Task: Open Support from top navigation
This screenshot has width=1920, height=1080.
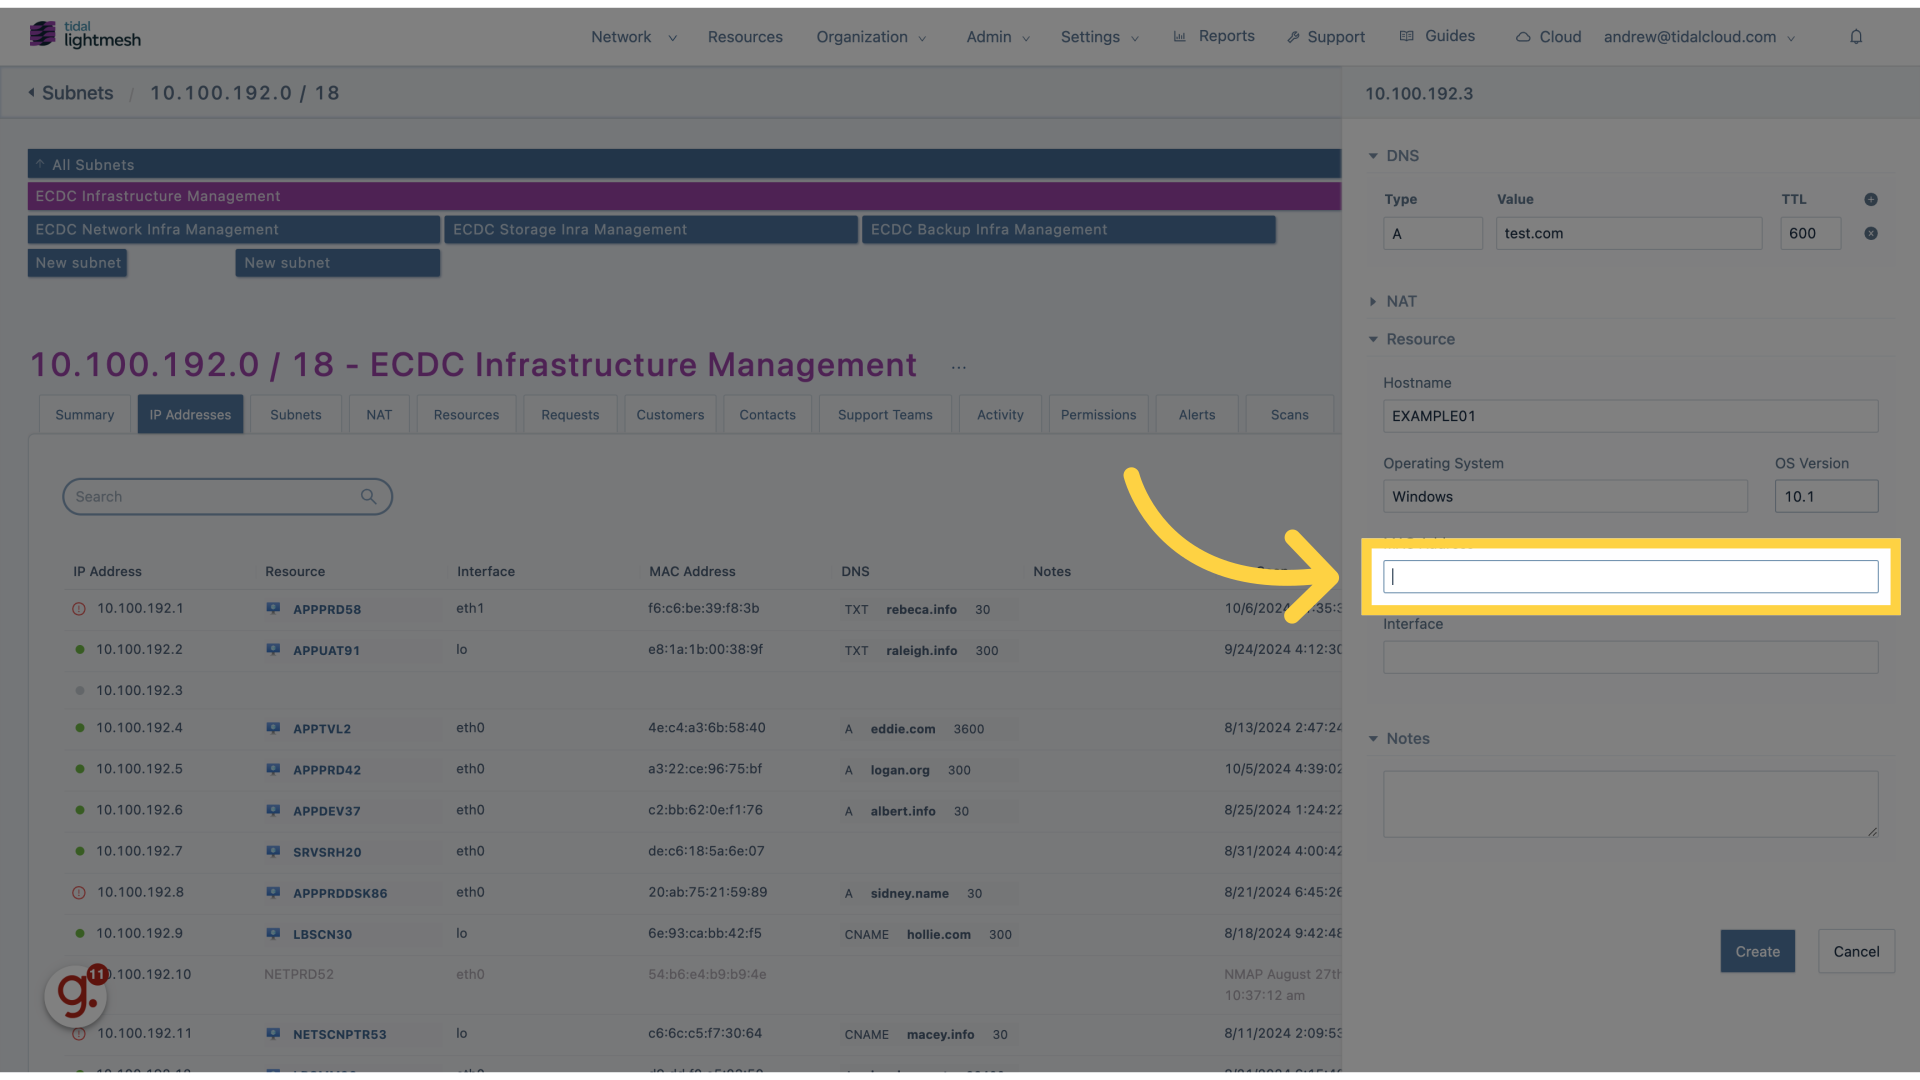Action: click(x=1326, y=37)
